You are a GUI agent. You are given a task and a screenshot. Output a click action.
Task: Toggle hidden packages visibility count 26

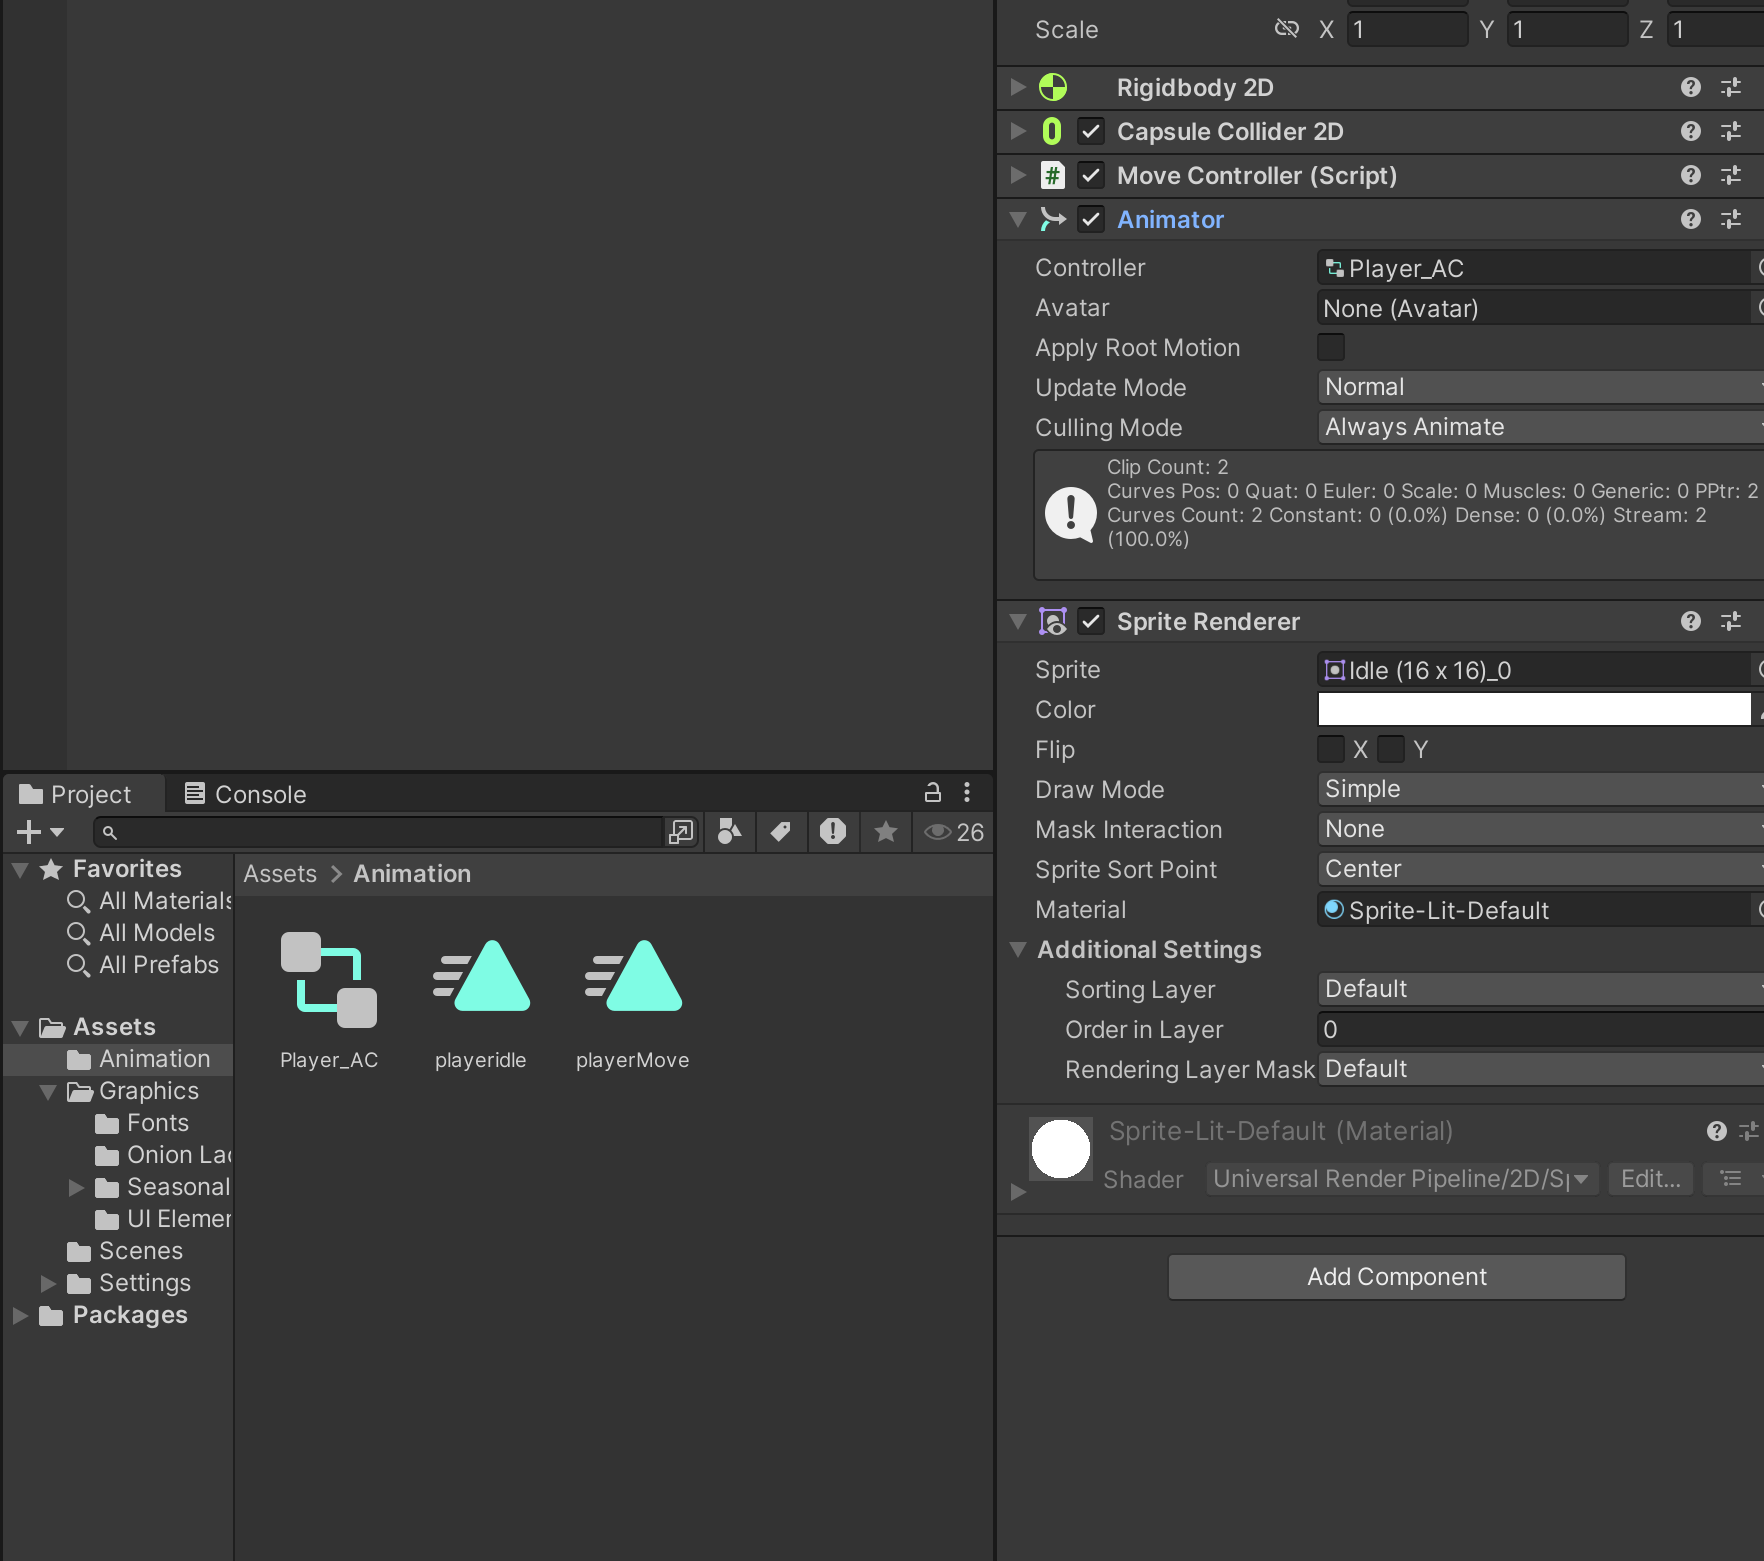pyautogui.click(x=954, y=832)
